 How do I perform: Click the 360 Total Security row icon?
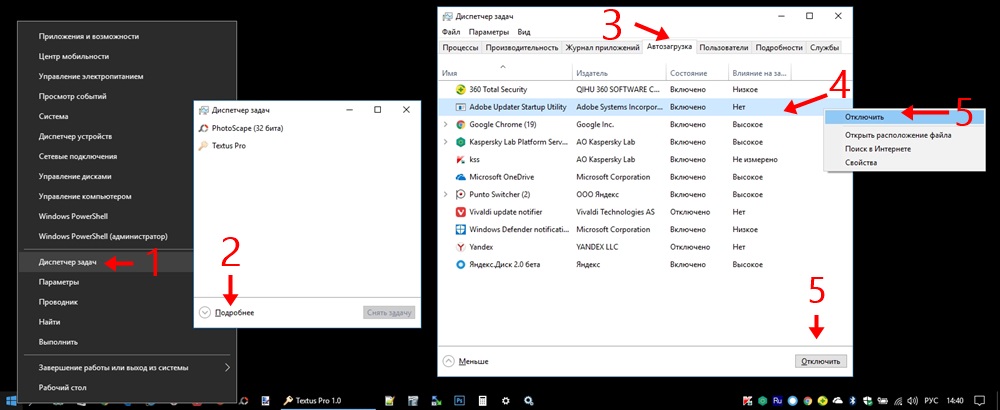pos(460,90)
